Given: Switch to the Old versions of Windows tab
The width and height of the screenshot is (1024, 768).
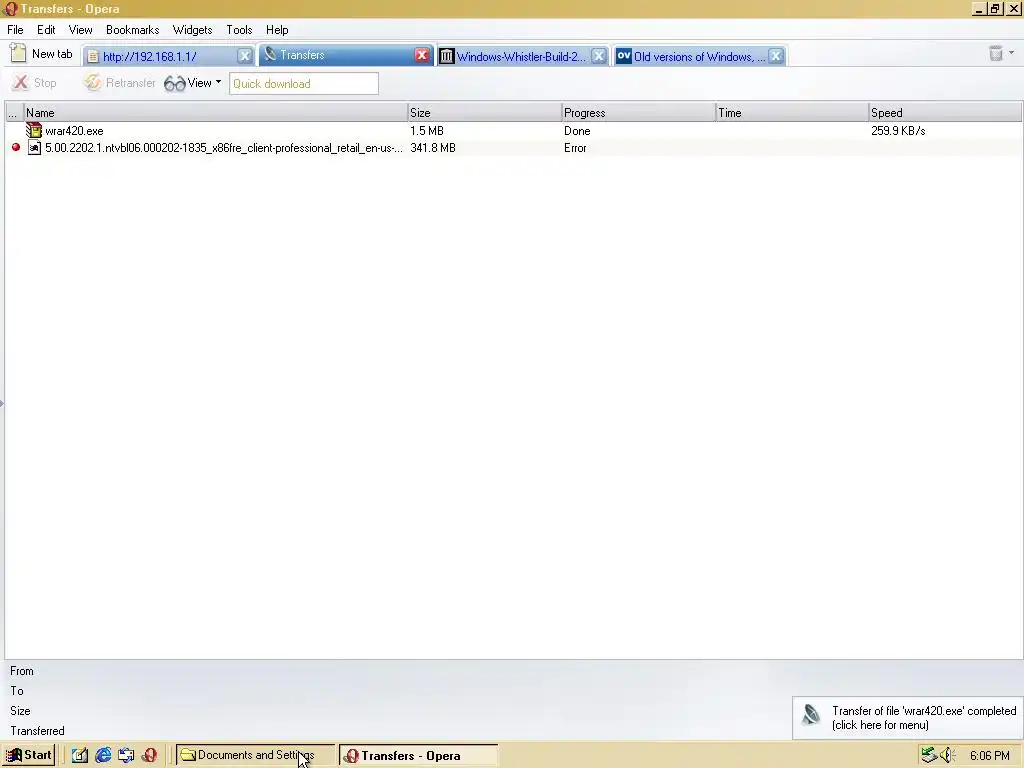Looking at the screenshot, I should click(699, 57).
